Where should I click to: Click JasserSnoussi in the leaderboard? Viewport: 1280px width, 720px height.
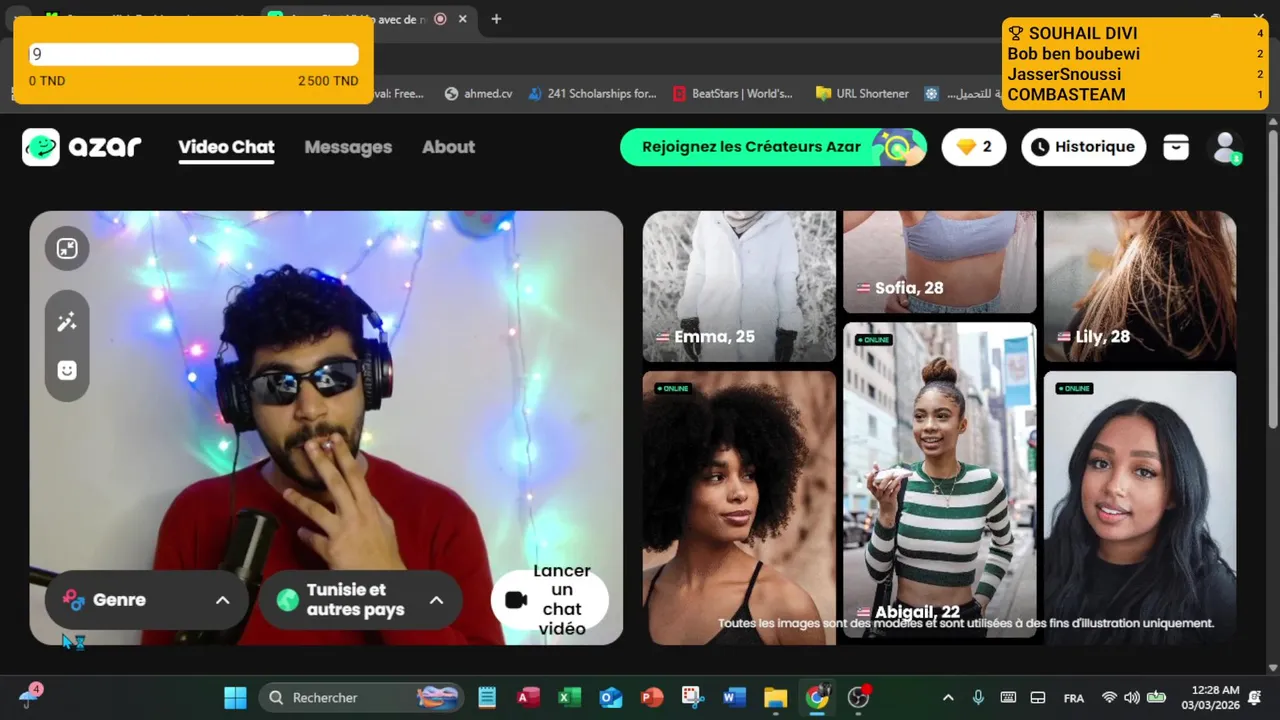pyautogui.click(x=1064, y=74)
